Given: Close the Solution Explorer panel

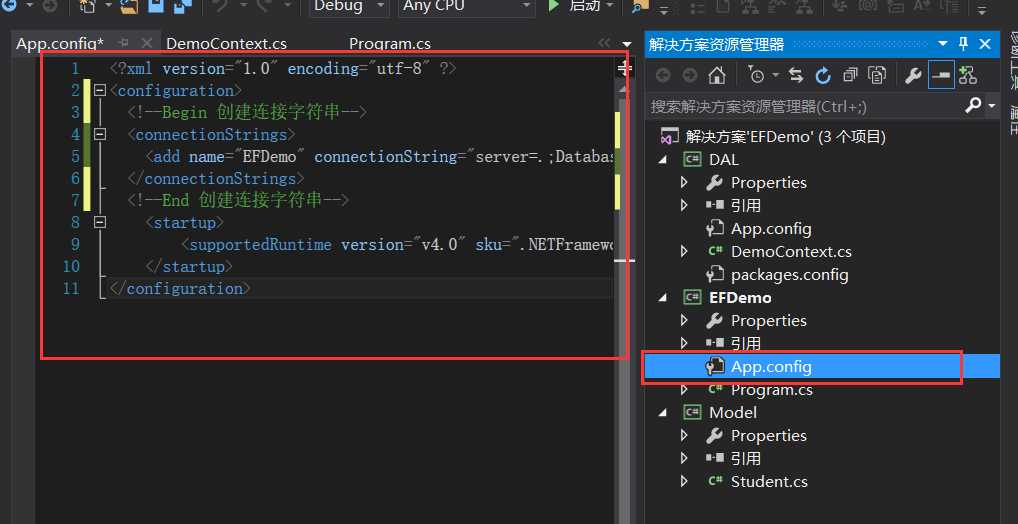Looking at the screenshot, I should point(984,44).
